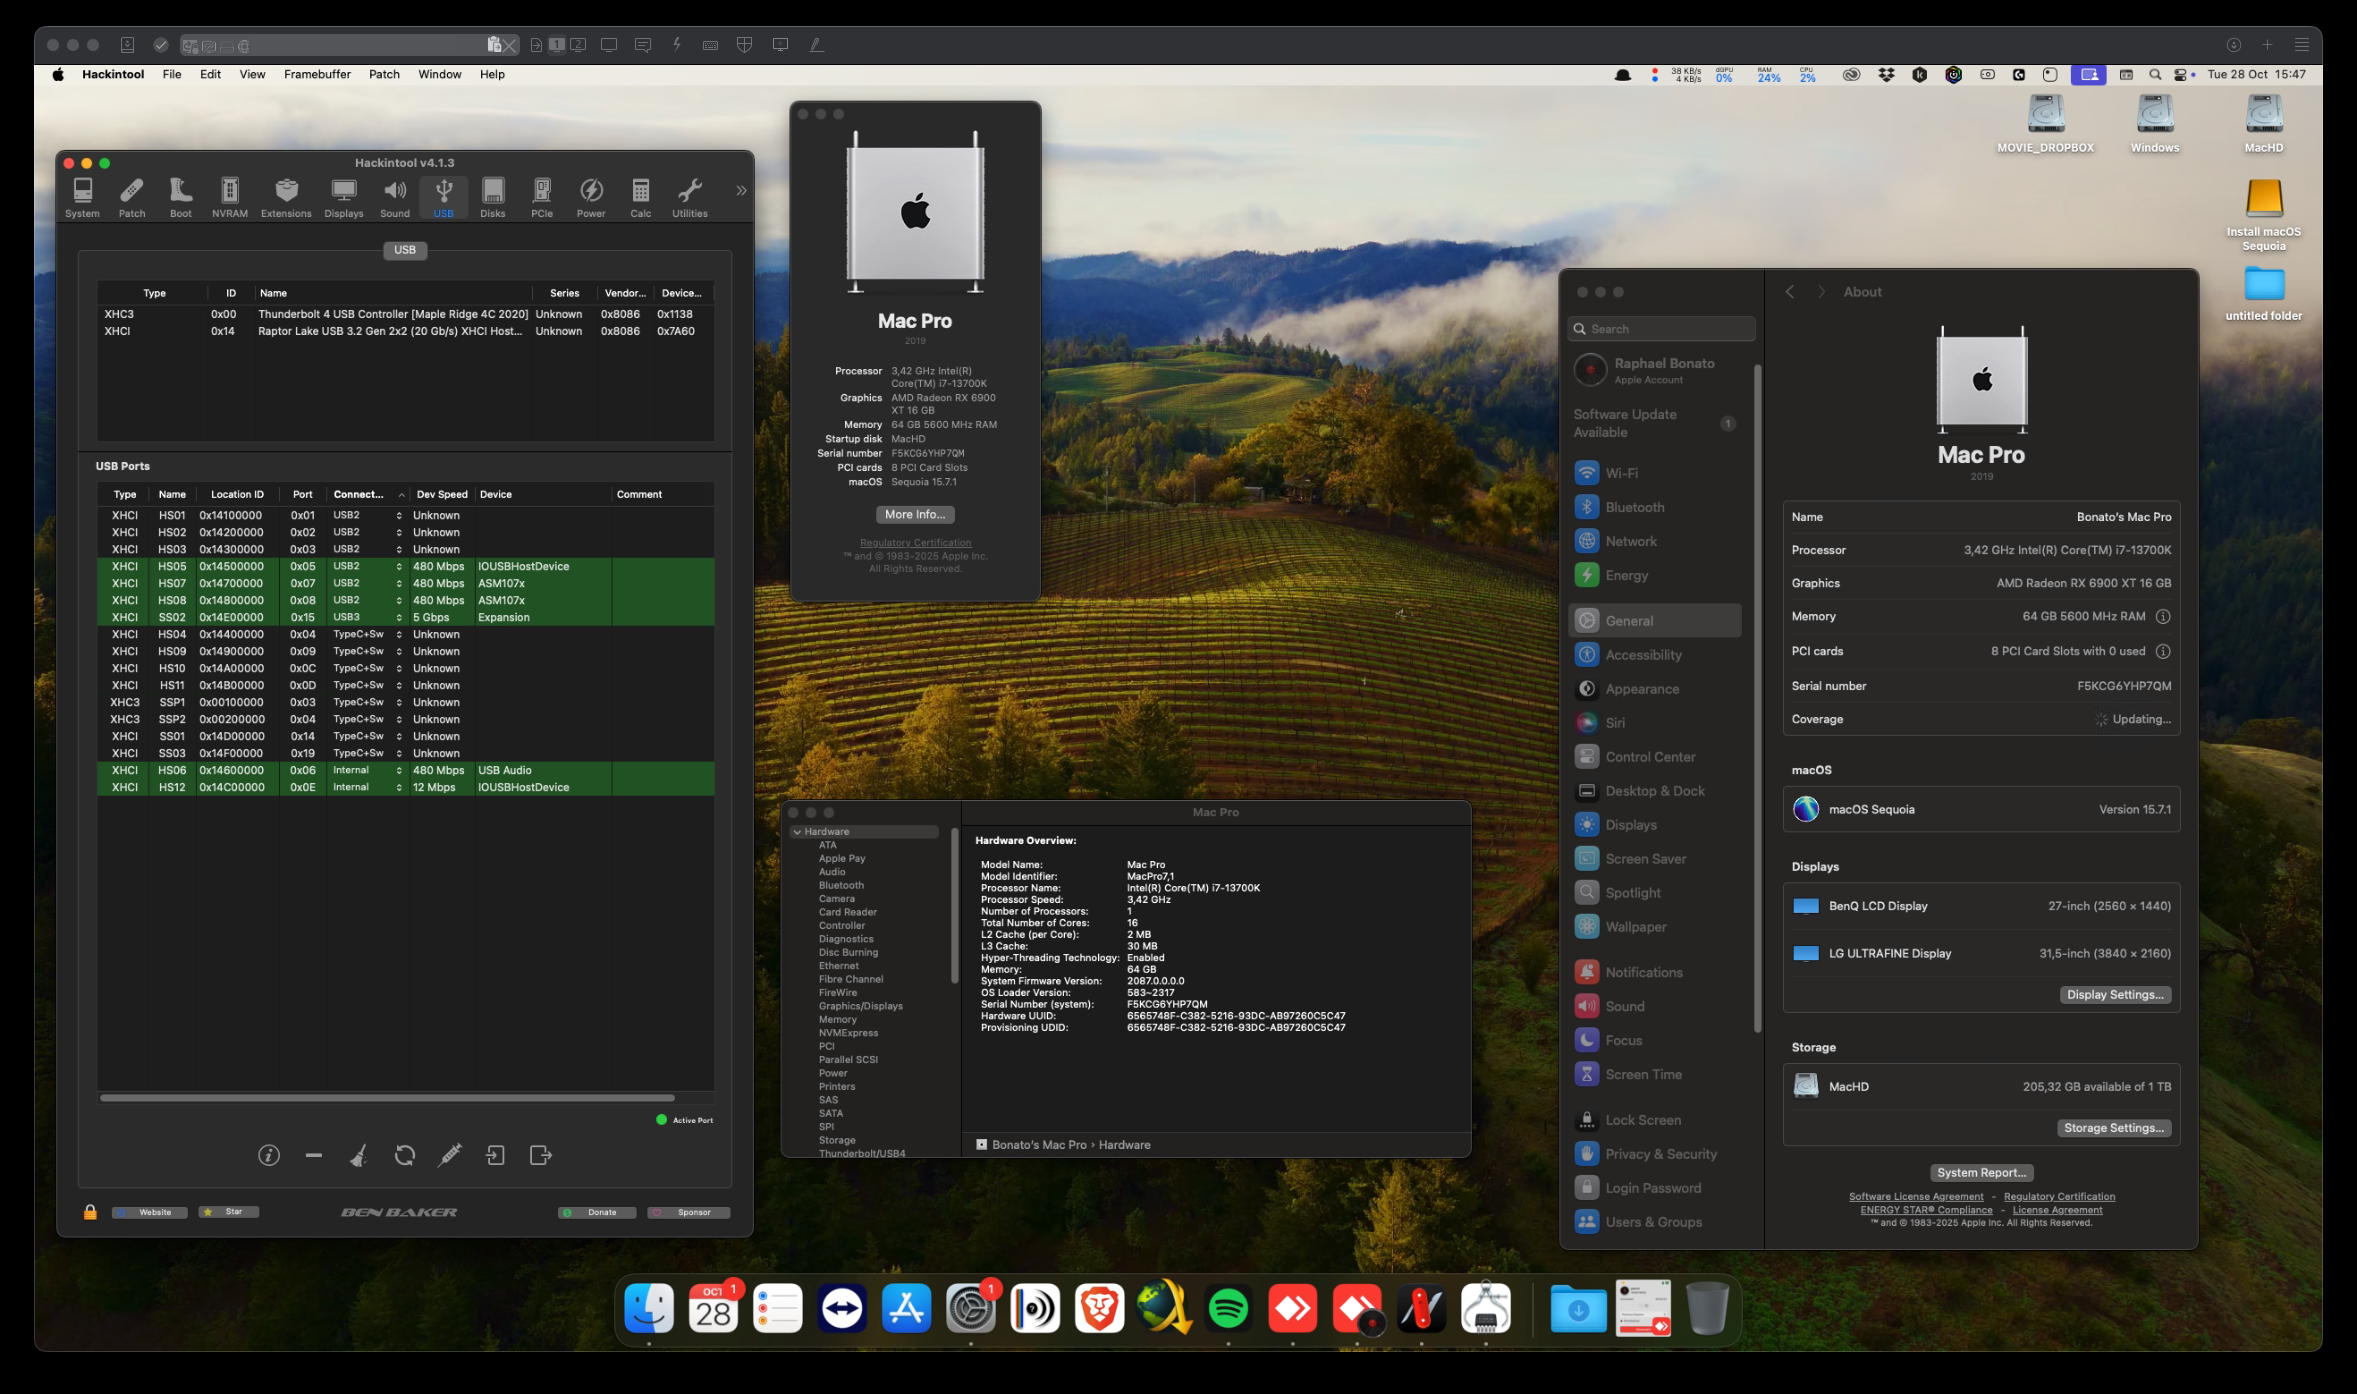Click the export USB ports icon
This screenshot has height=1394, width=2357.
click(x=540, y=1155)
